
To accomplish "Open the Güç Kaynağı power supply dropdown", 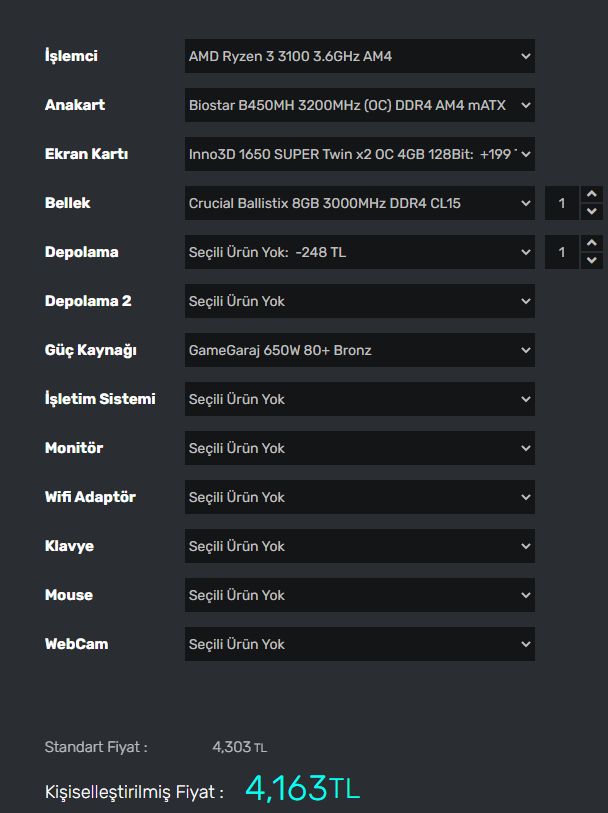I will [359, 350].
